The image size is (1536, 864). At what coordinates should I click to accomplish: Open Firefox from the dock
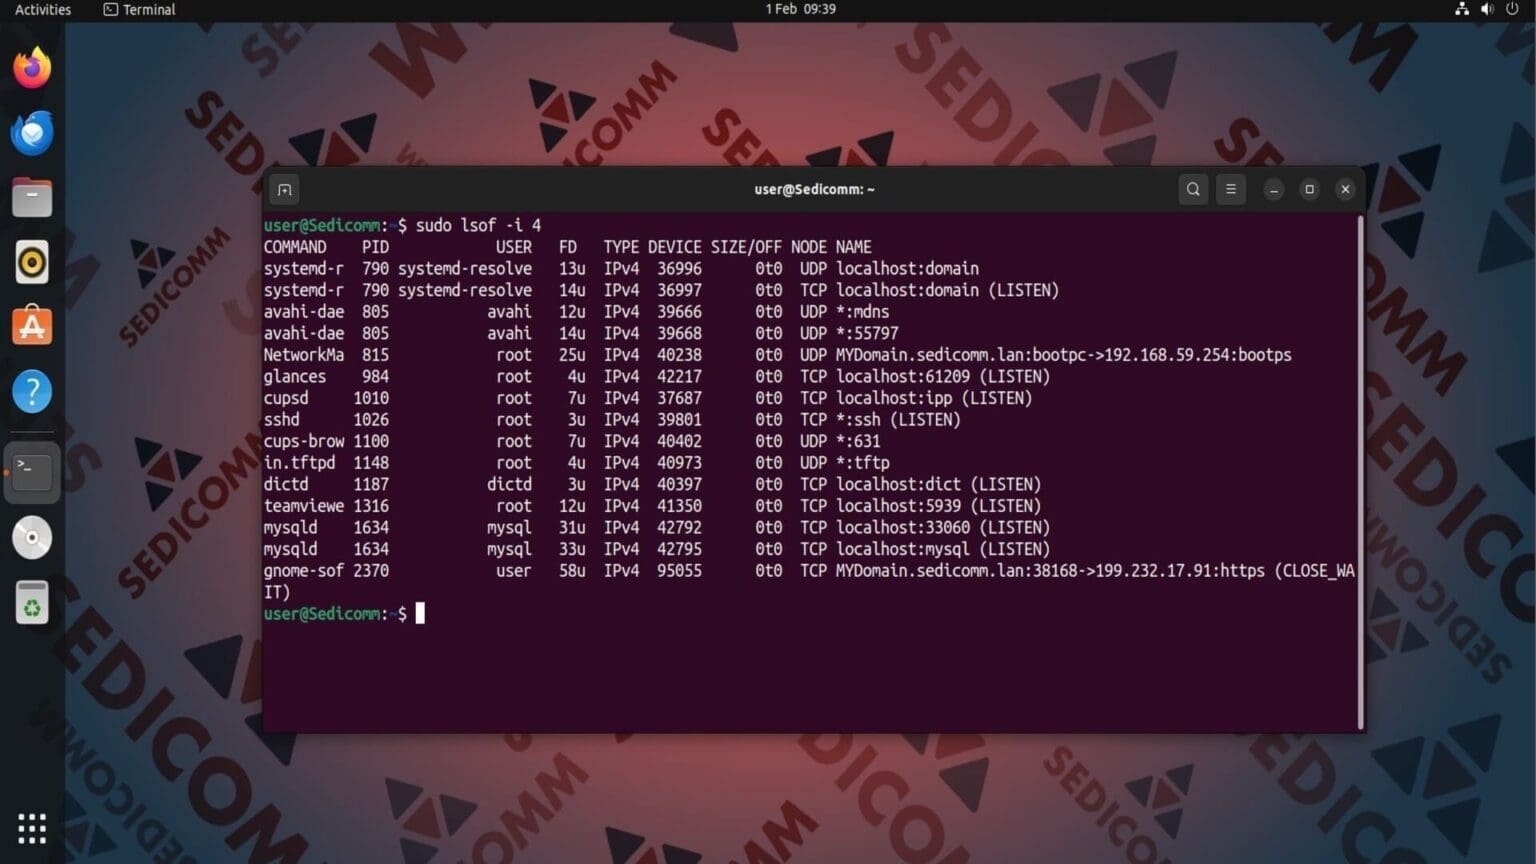pyautogui.click(x=32, y=68)
